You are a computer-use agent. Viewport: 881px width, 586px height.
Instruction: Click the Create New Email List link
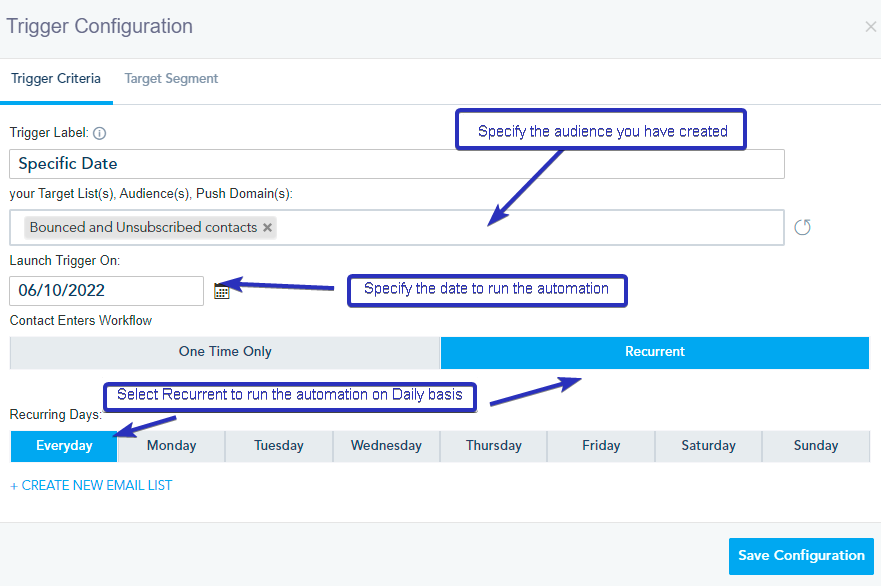click(x=91, y=485)
